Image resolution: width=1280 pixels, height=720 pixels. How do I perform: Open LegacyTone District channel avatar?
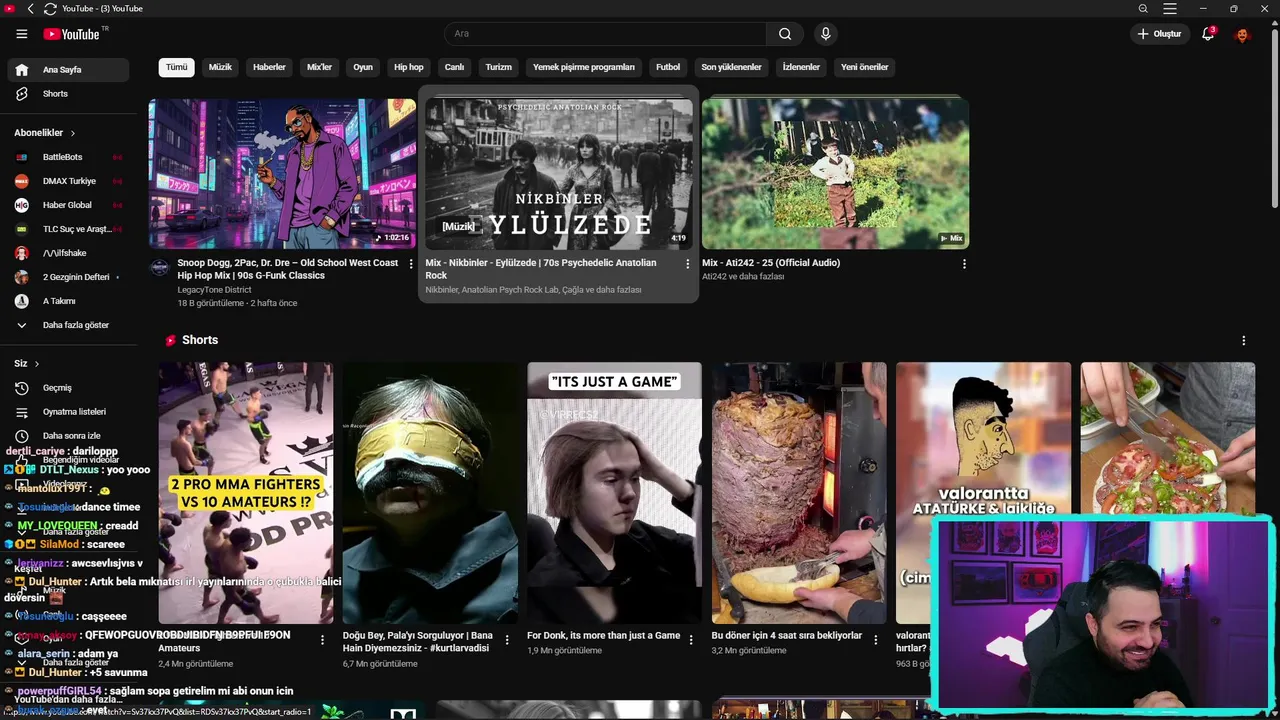[x=160, y=267]
